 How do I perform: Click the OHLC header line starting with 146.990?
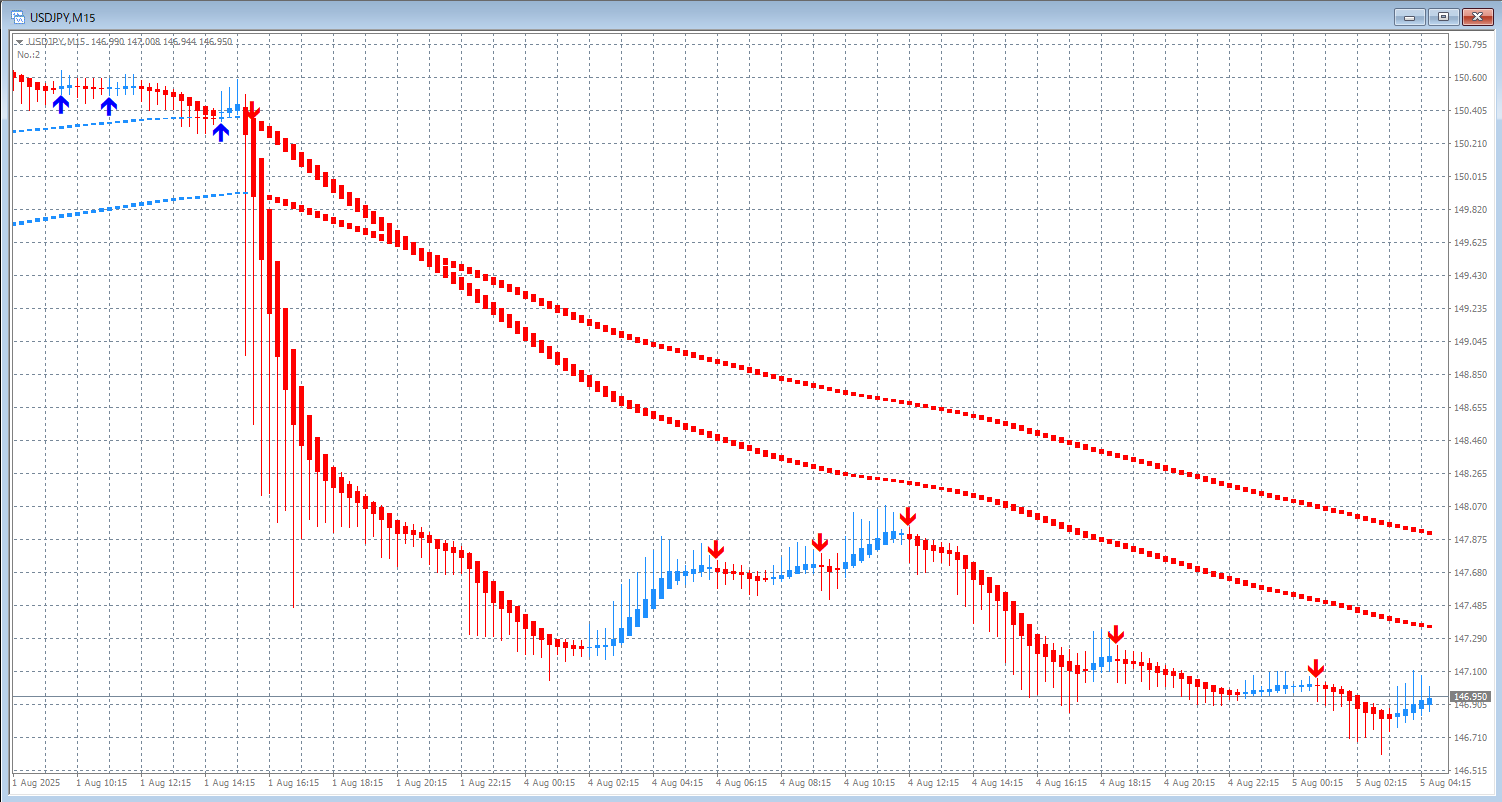[161, 41]
